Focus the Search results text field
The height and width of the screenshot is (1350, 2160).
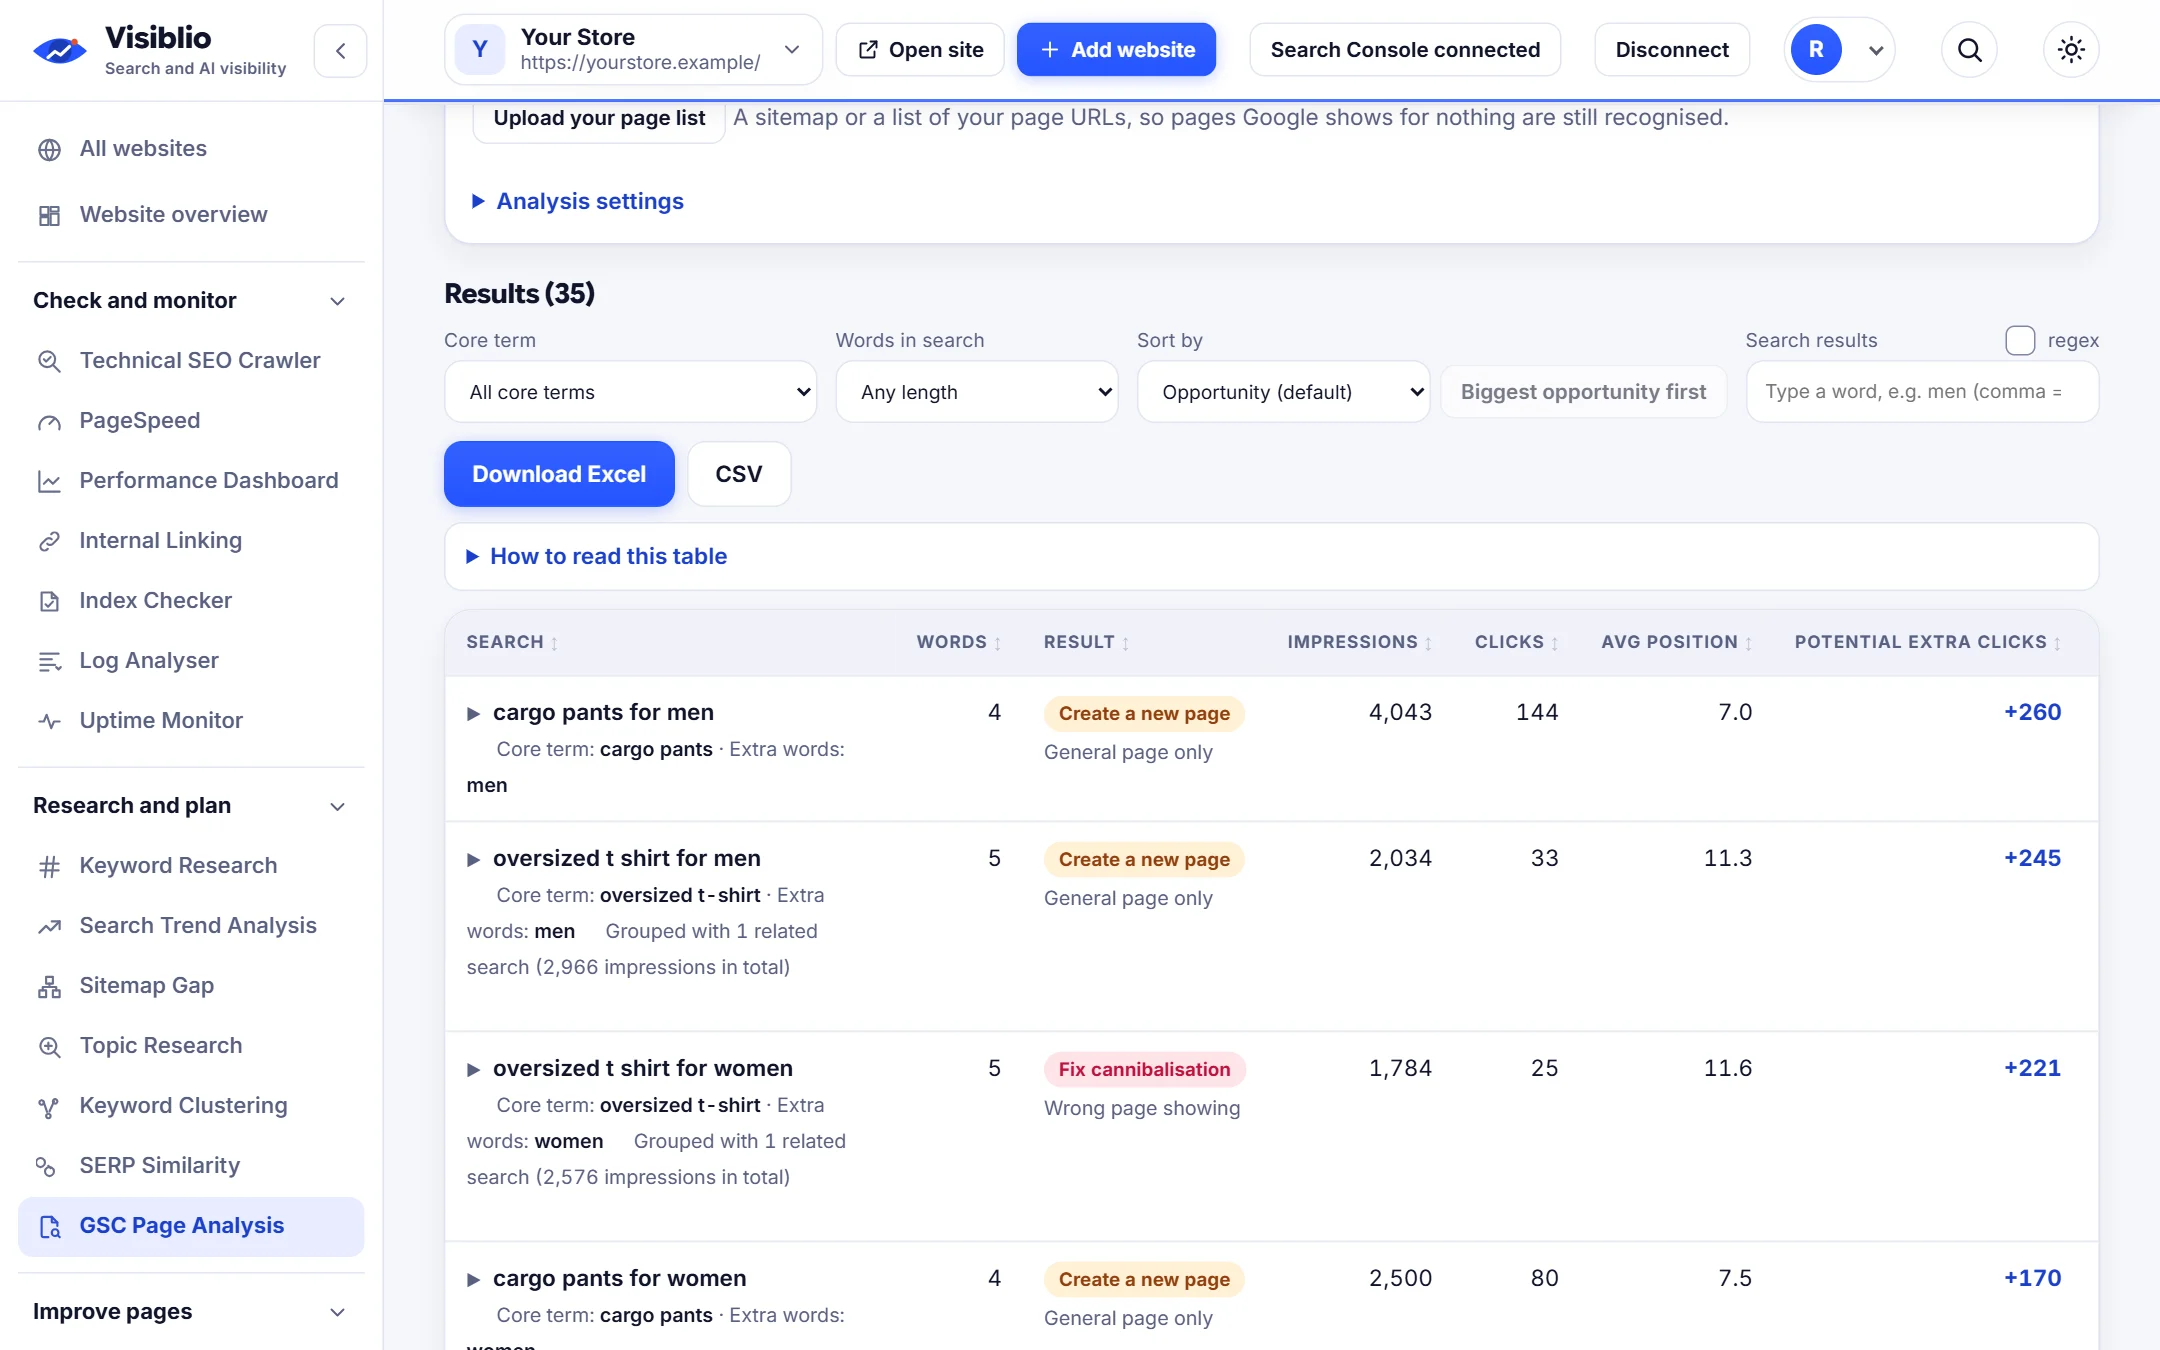click(x=1922, y=392)
